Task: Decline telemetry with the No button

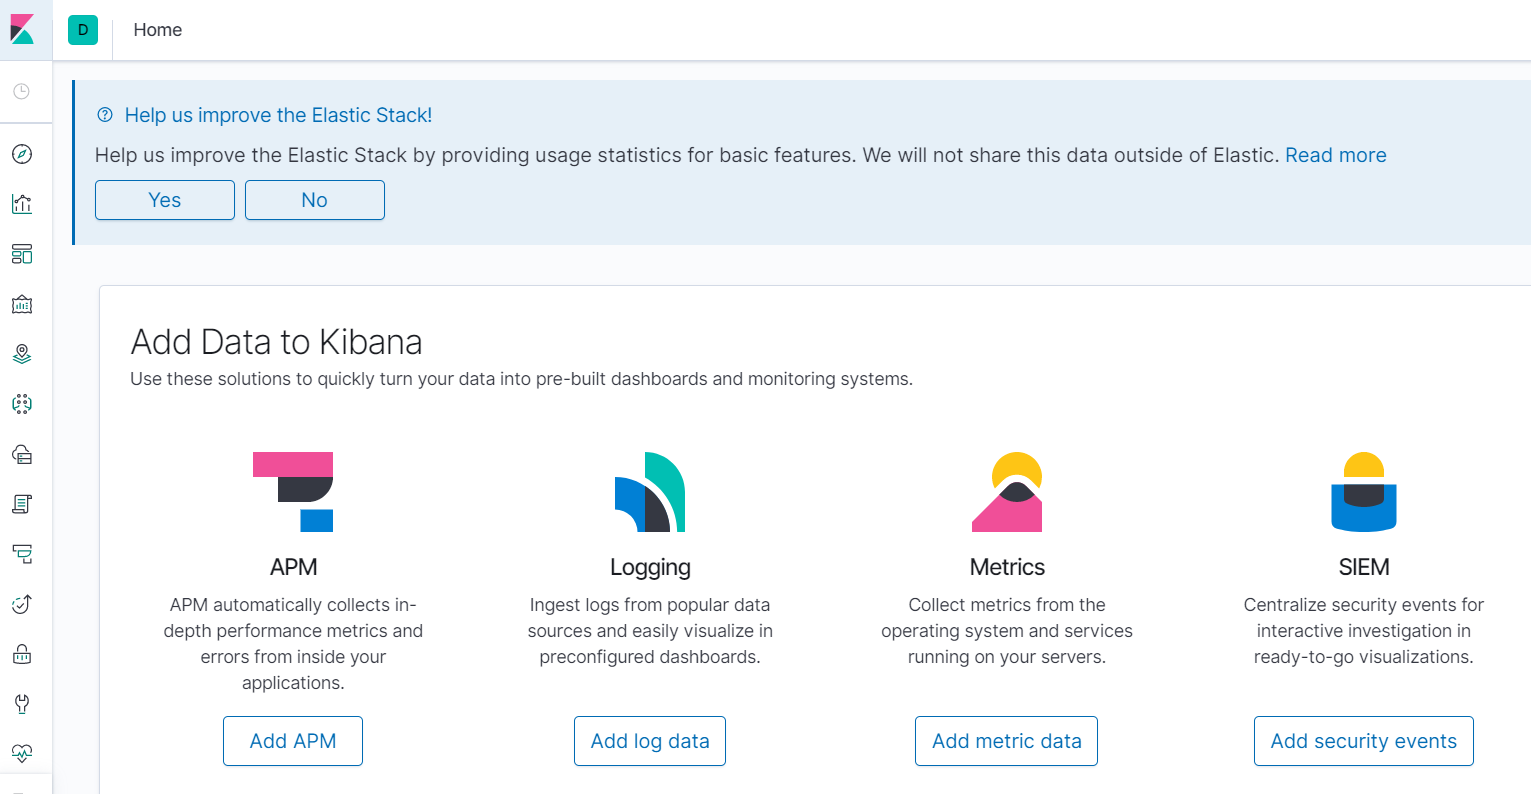Action: [314, 200]
